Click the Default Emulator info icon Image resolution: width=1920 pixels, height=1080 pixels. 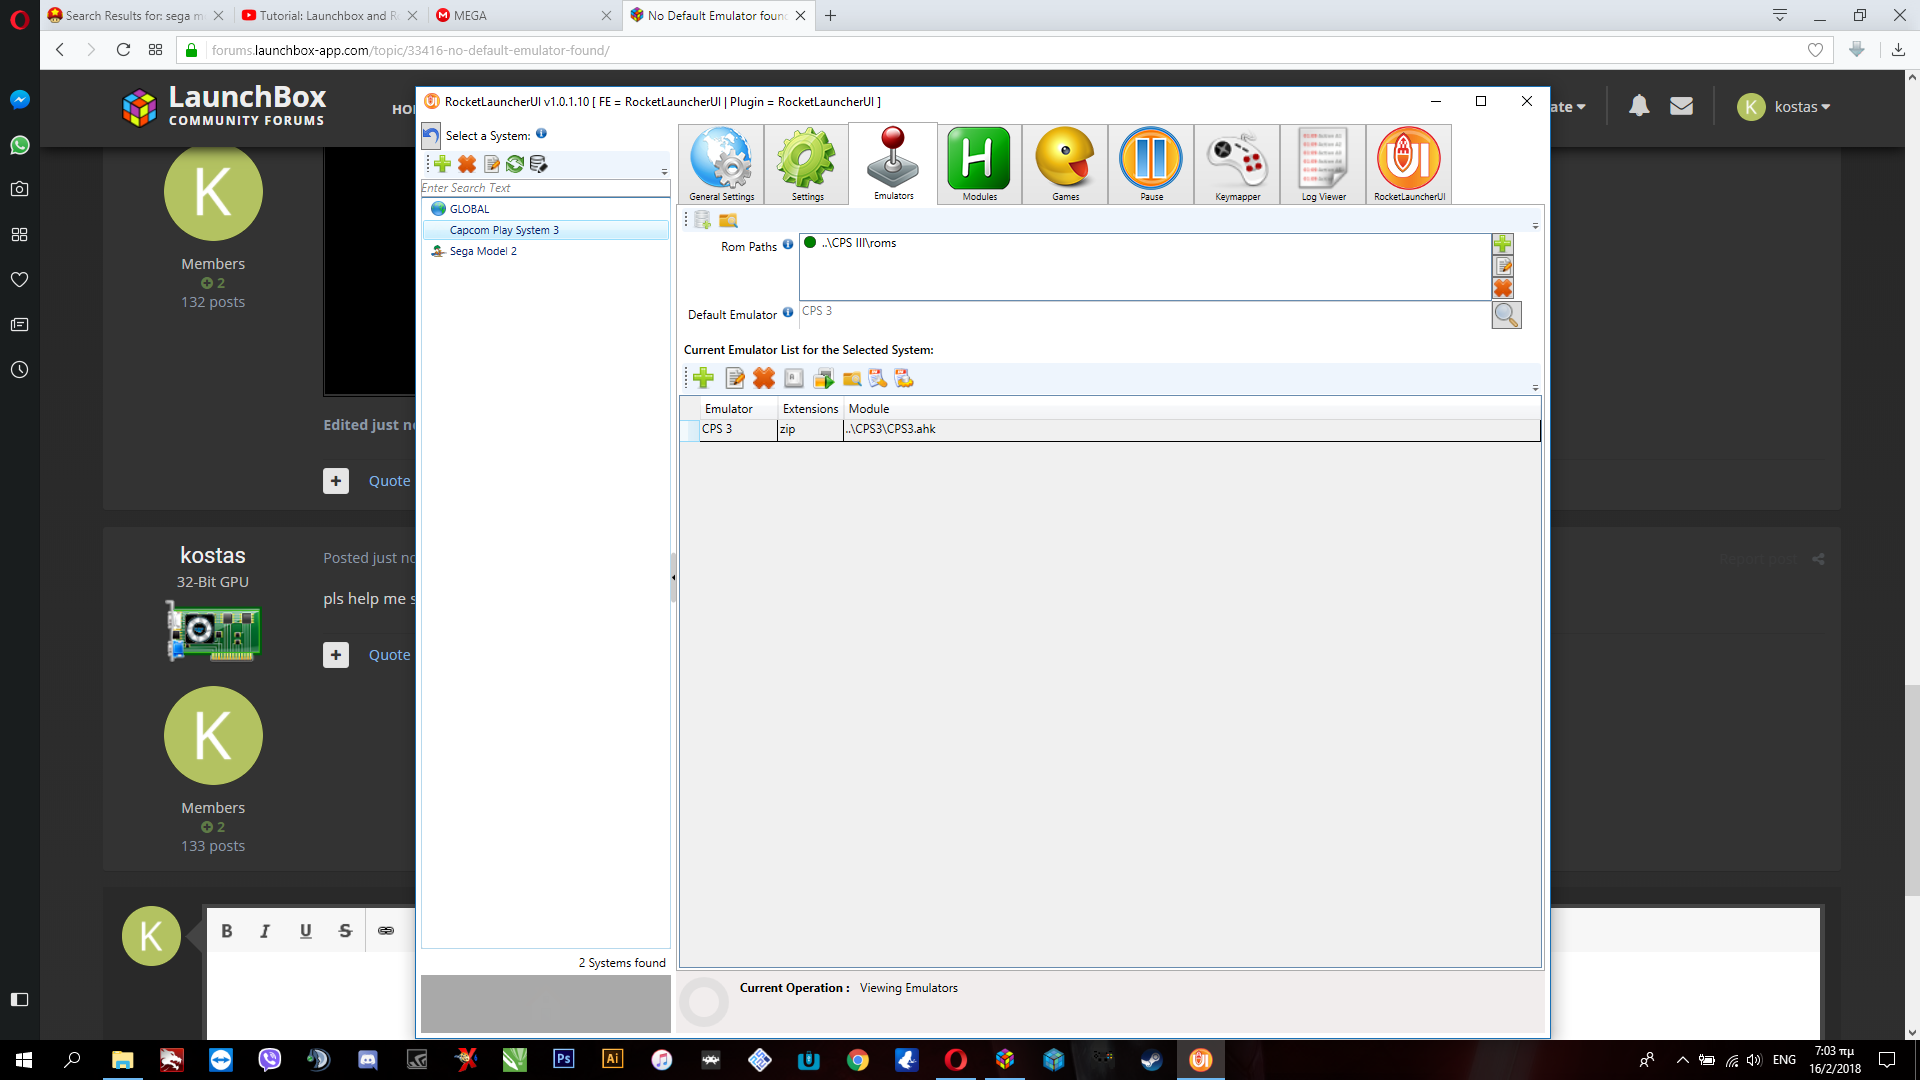[788, 312]
